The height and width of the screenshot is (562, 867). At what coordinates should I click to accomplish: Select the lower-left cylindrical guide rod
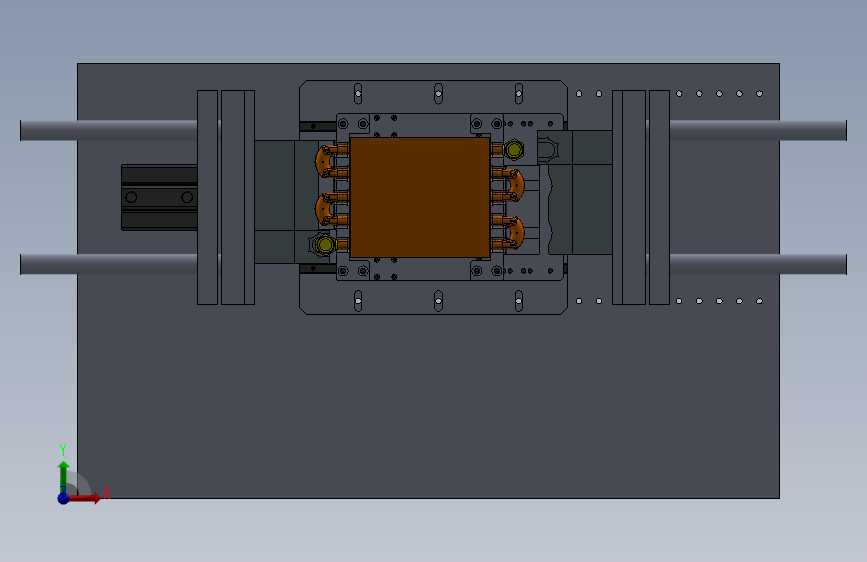[109, 264]
